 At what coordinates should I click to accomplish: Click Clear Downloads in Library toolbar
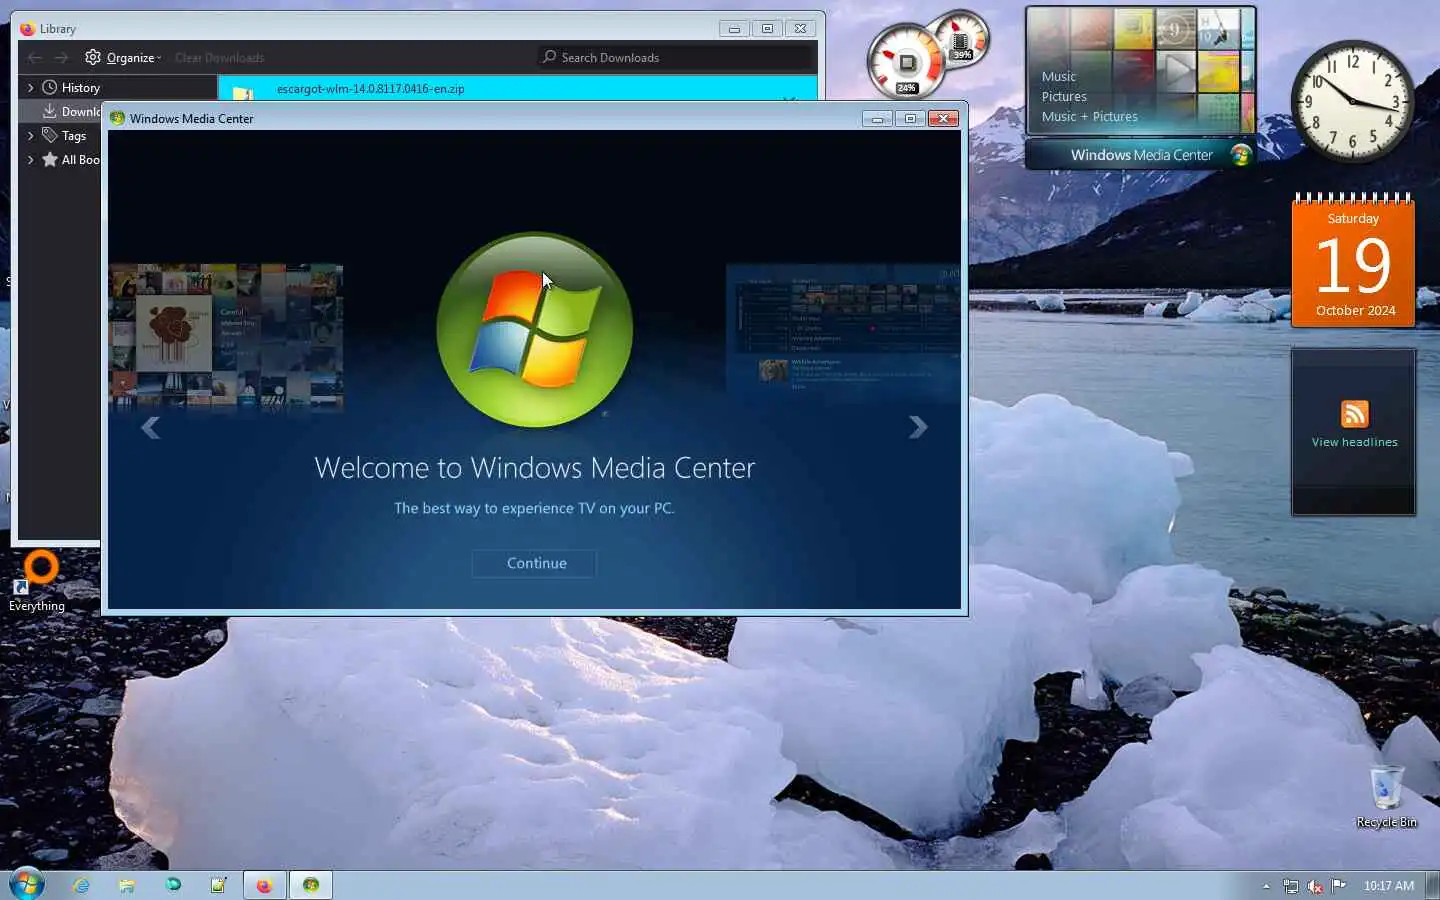point(220,58)
